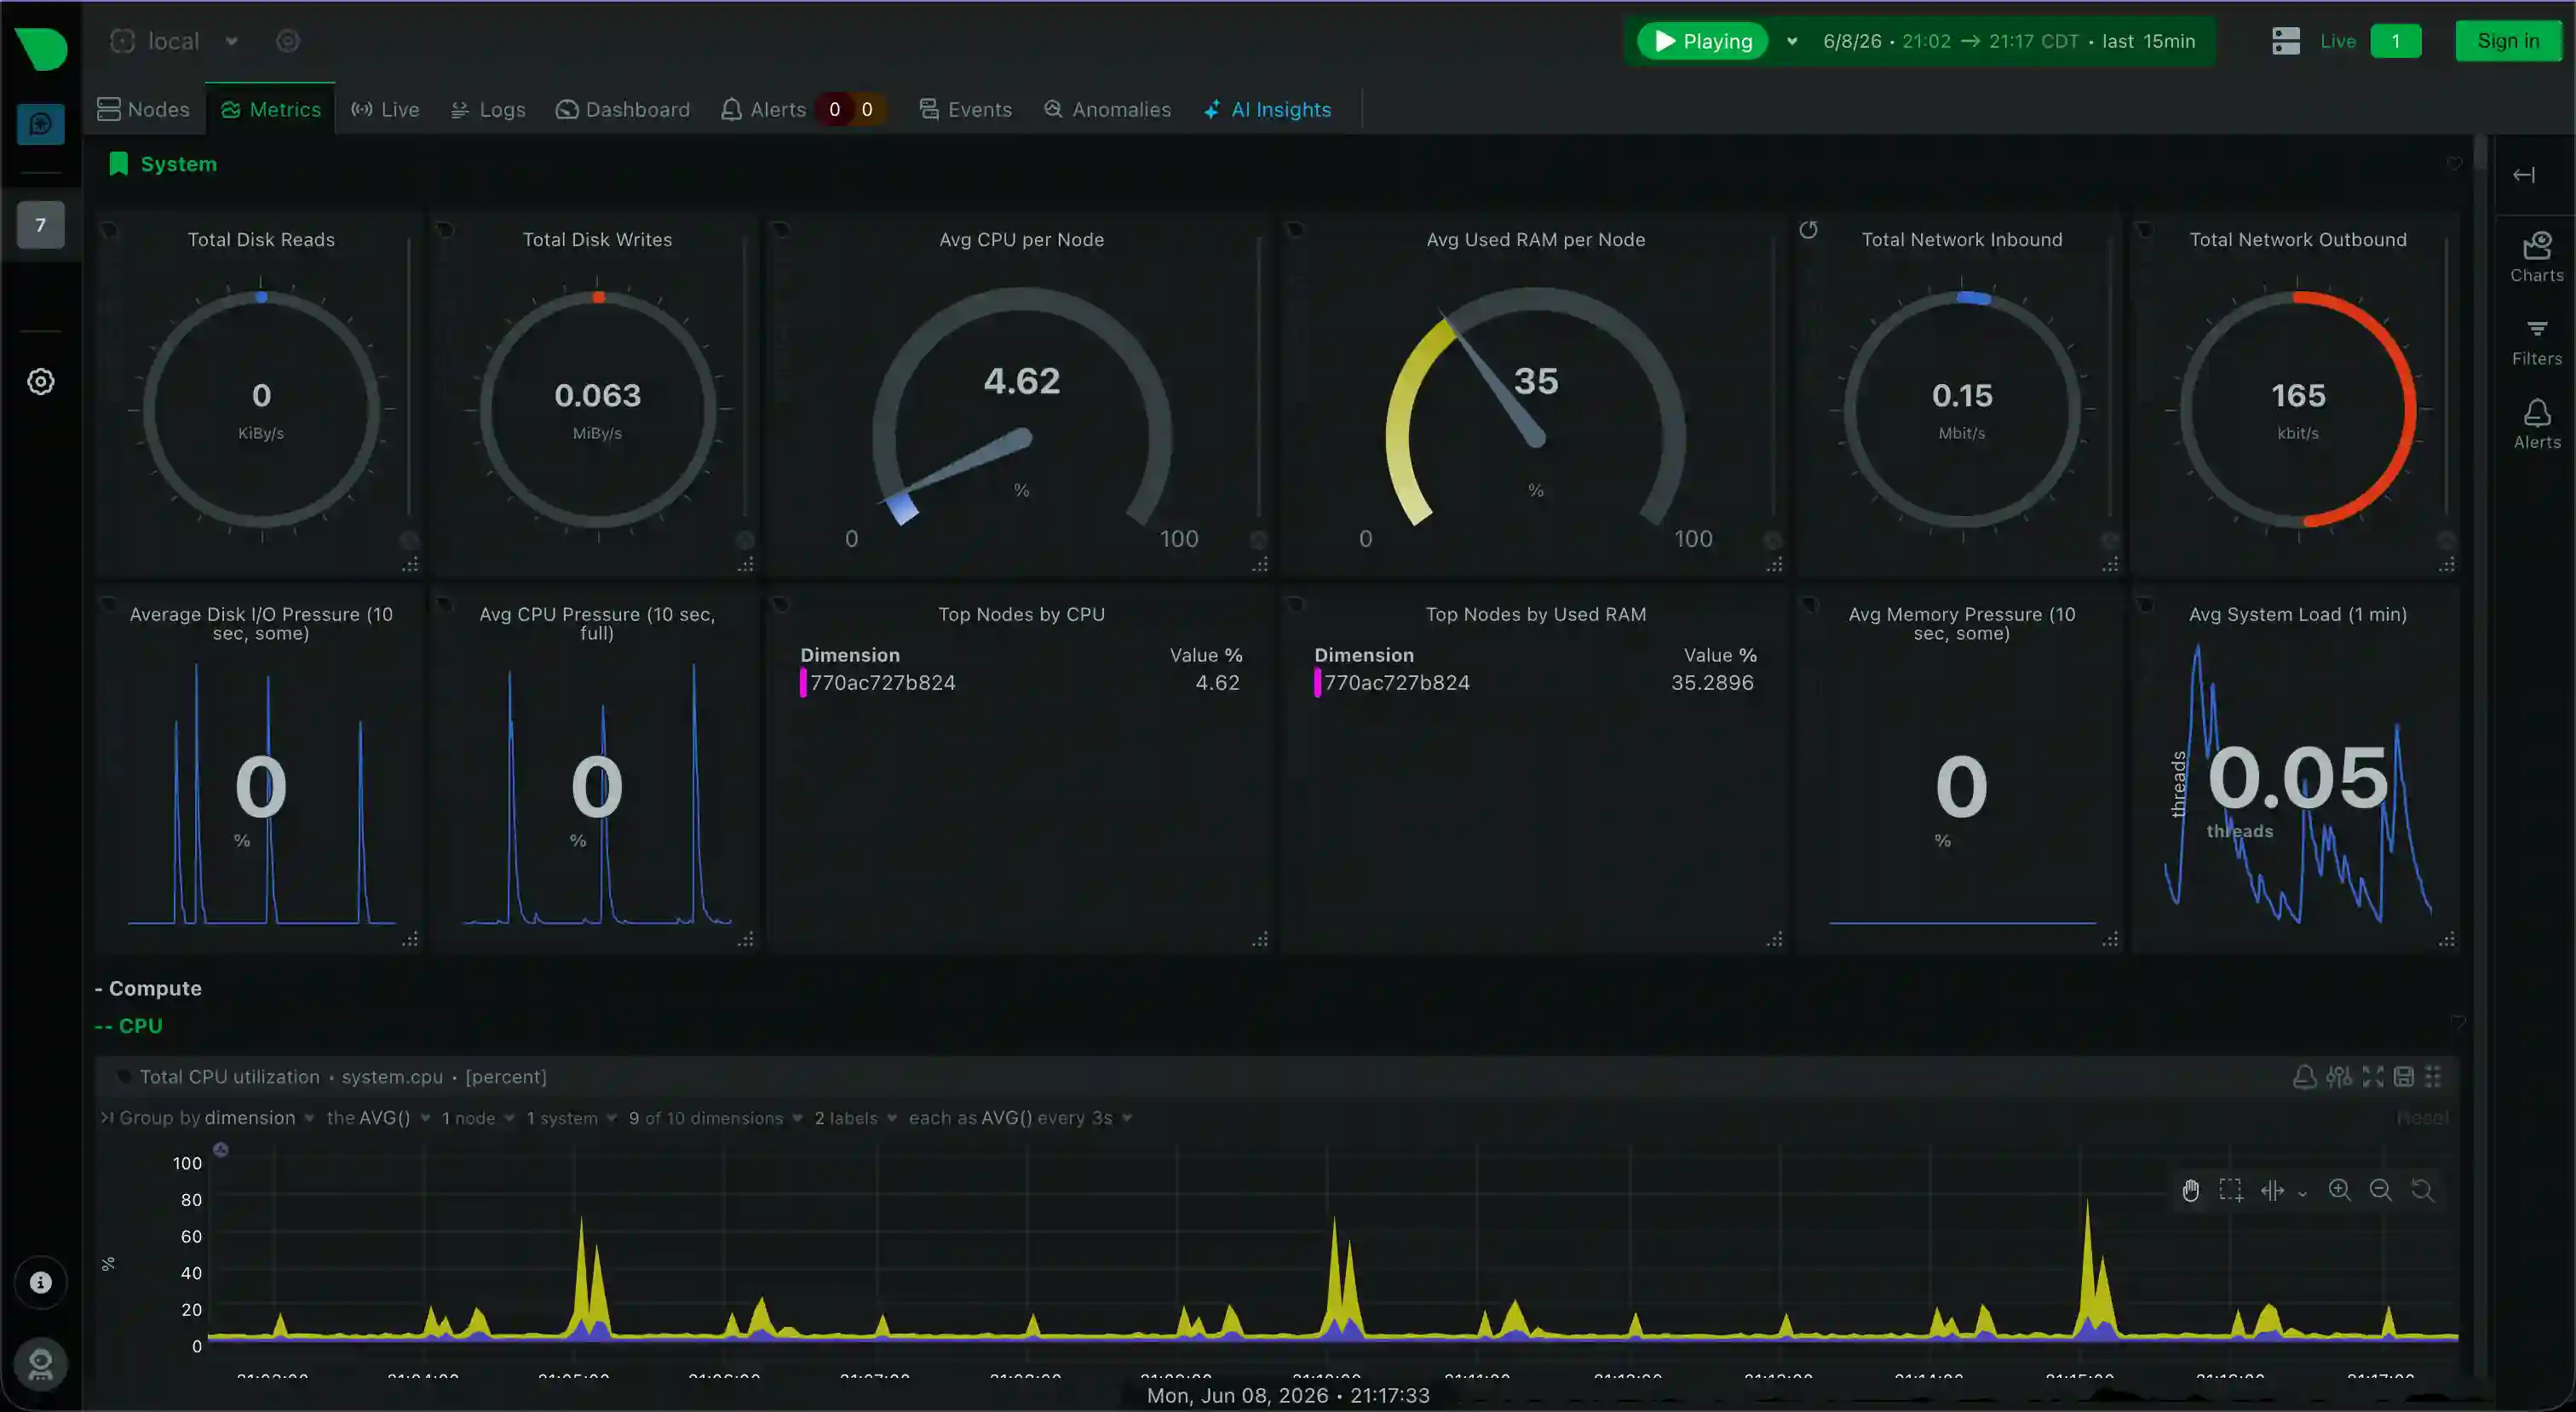The width and height of the screenshot is (2576, 1412).
Task: Toggle the Playing playback button
Action: tap(1702, 41)
